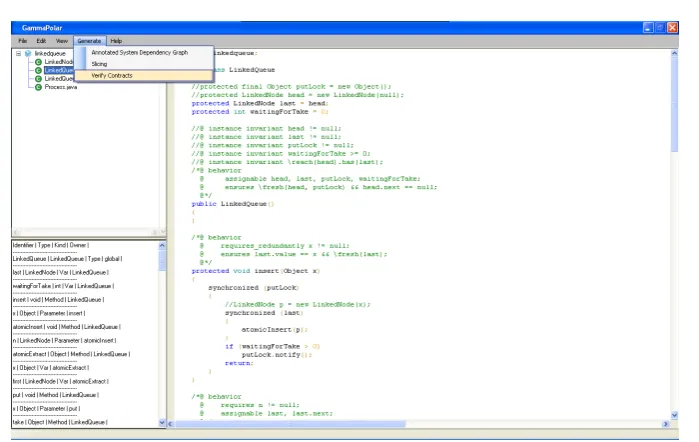Click the 'take | Object | Method | LinkedQueue' row
699x442 pixels.
[x=60, y=422]
